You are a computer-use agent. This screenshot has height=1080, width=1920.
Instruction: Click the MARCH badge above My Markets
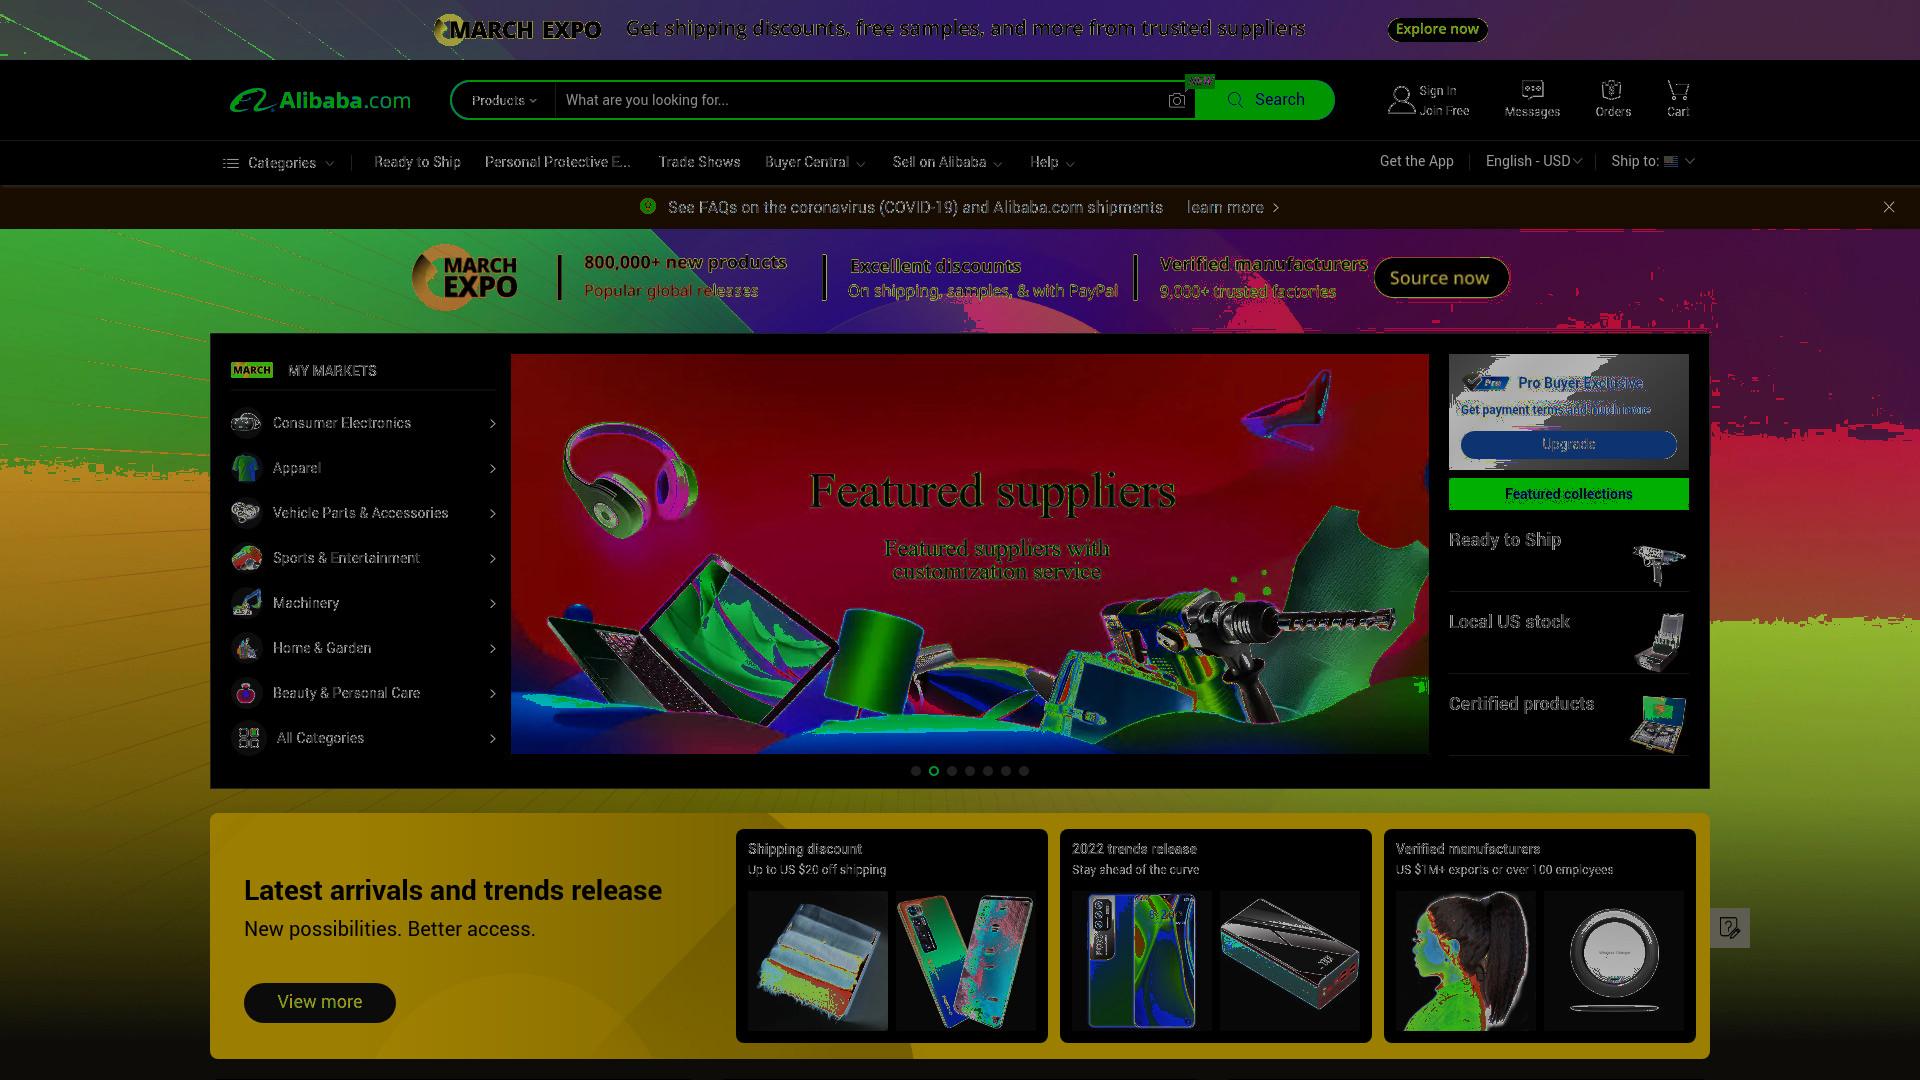[252, 370]
